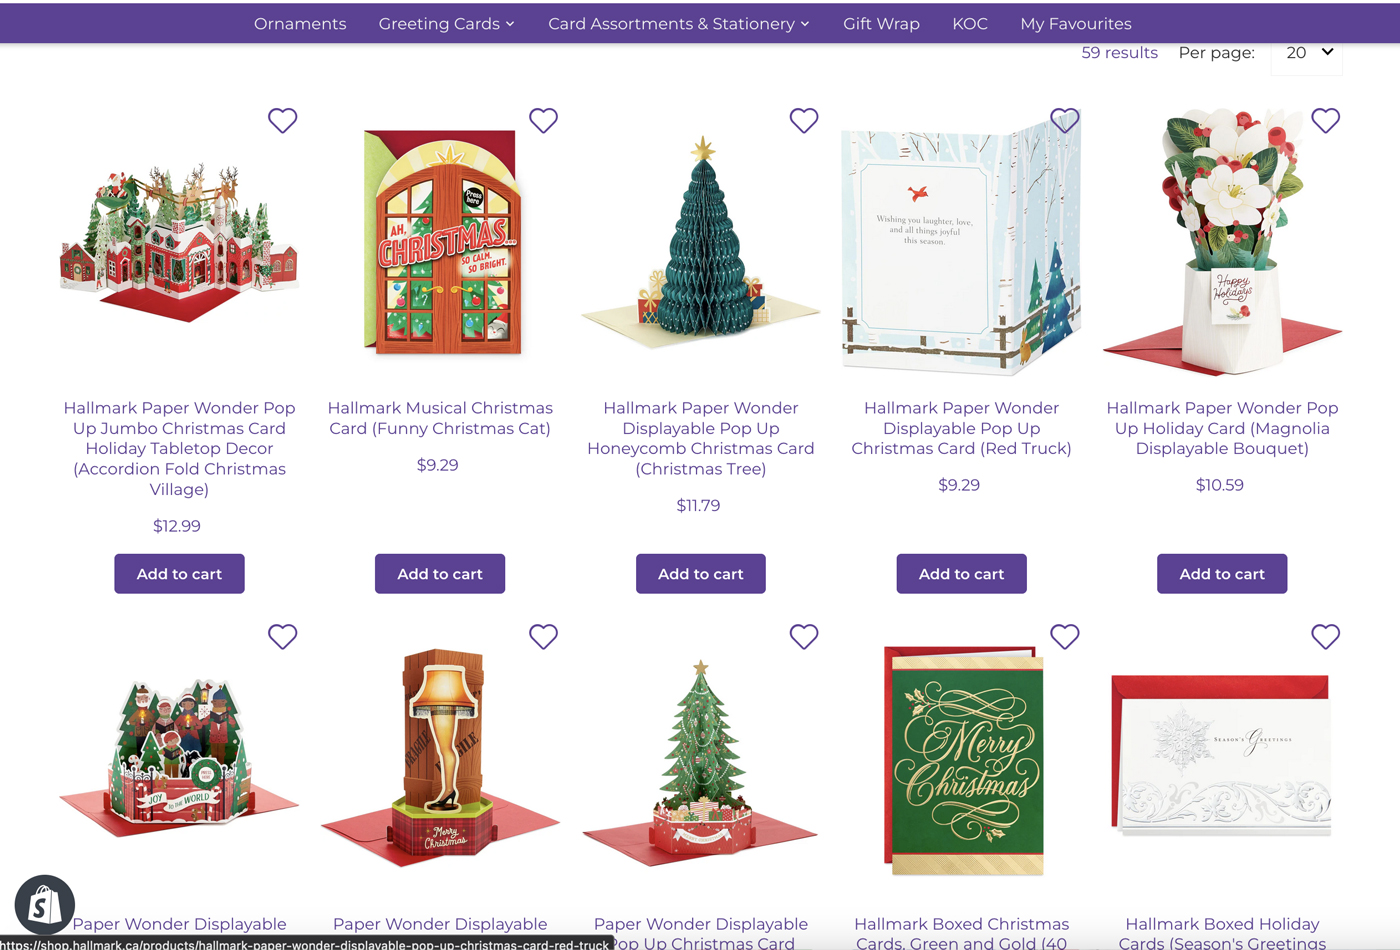Click heart above the leg lamp card
This screenshot has width=1400, height=950.
point(543,636)
